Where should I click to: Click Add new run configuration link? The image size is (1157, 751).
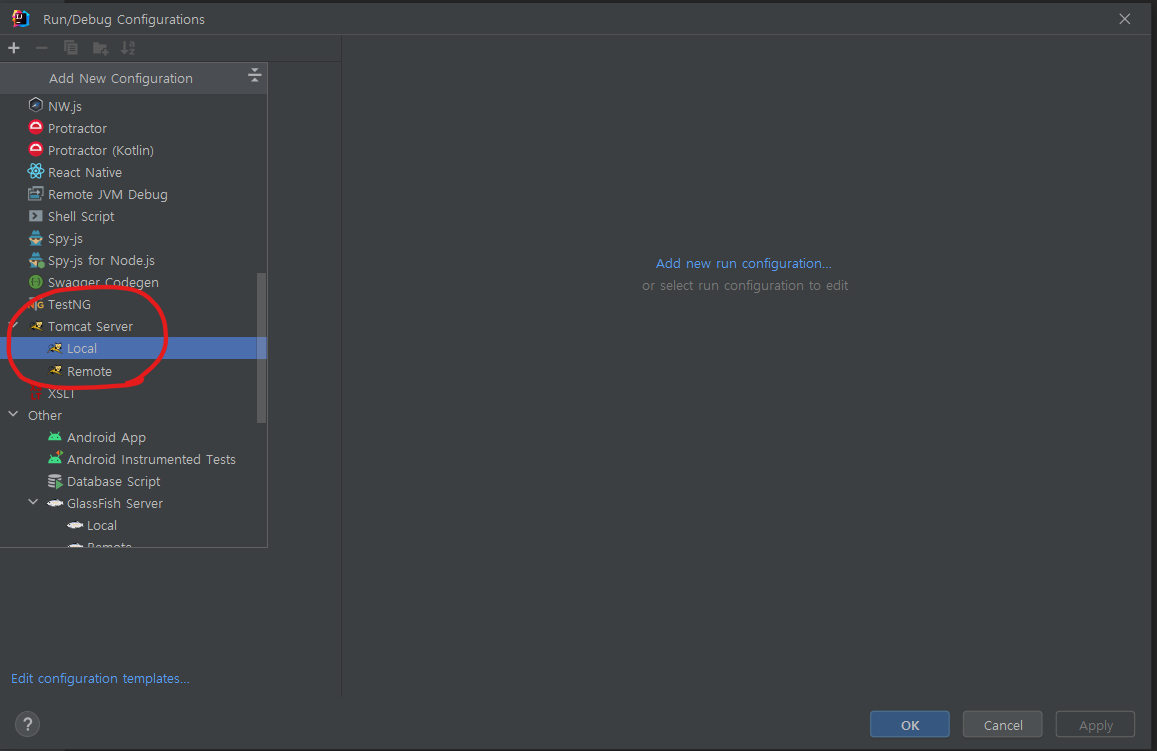(744, 263)
